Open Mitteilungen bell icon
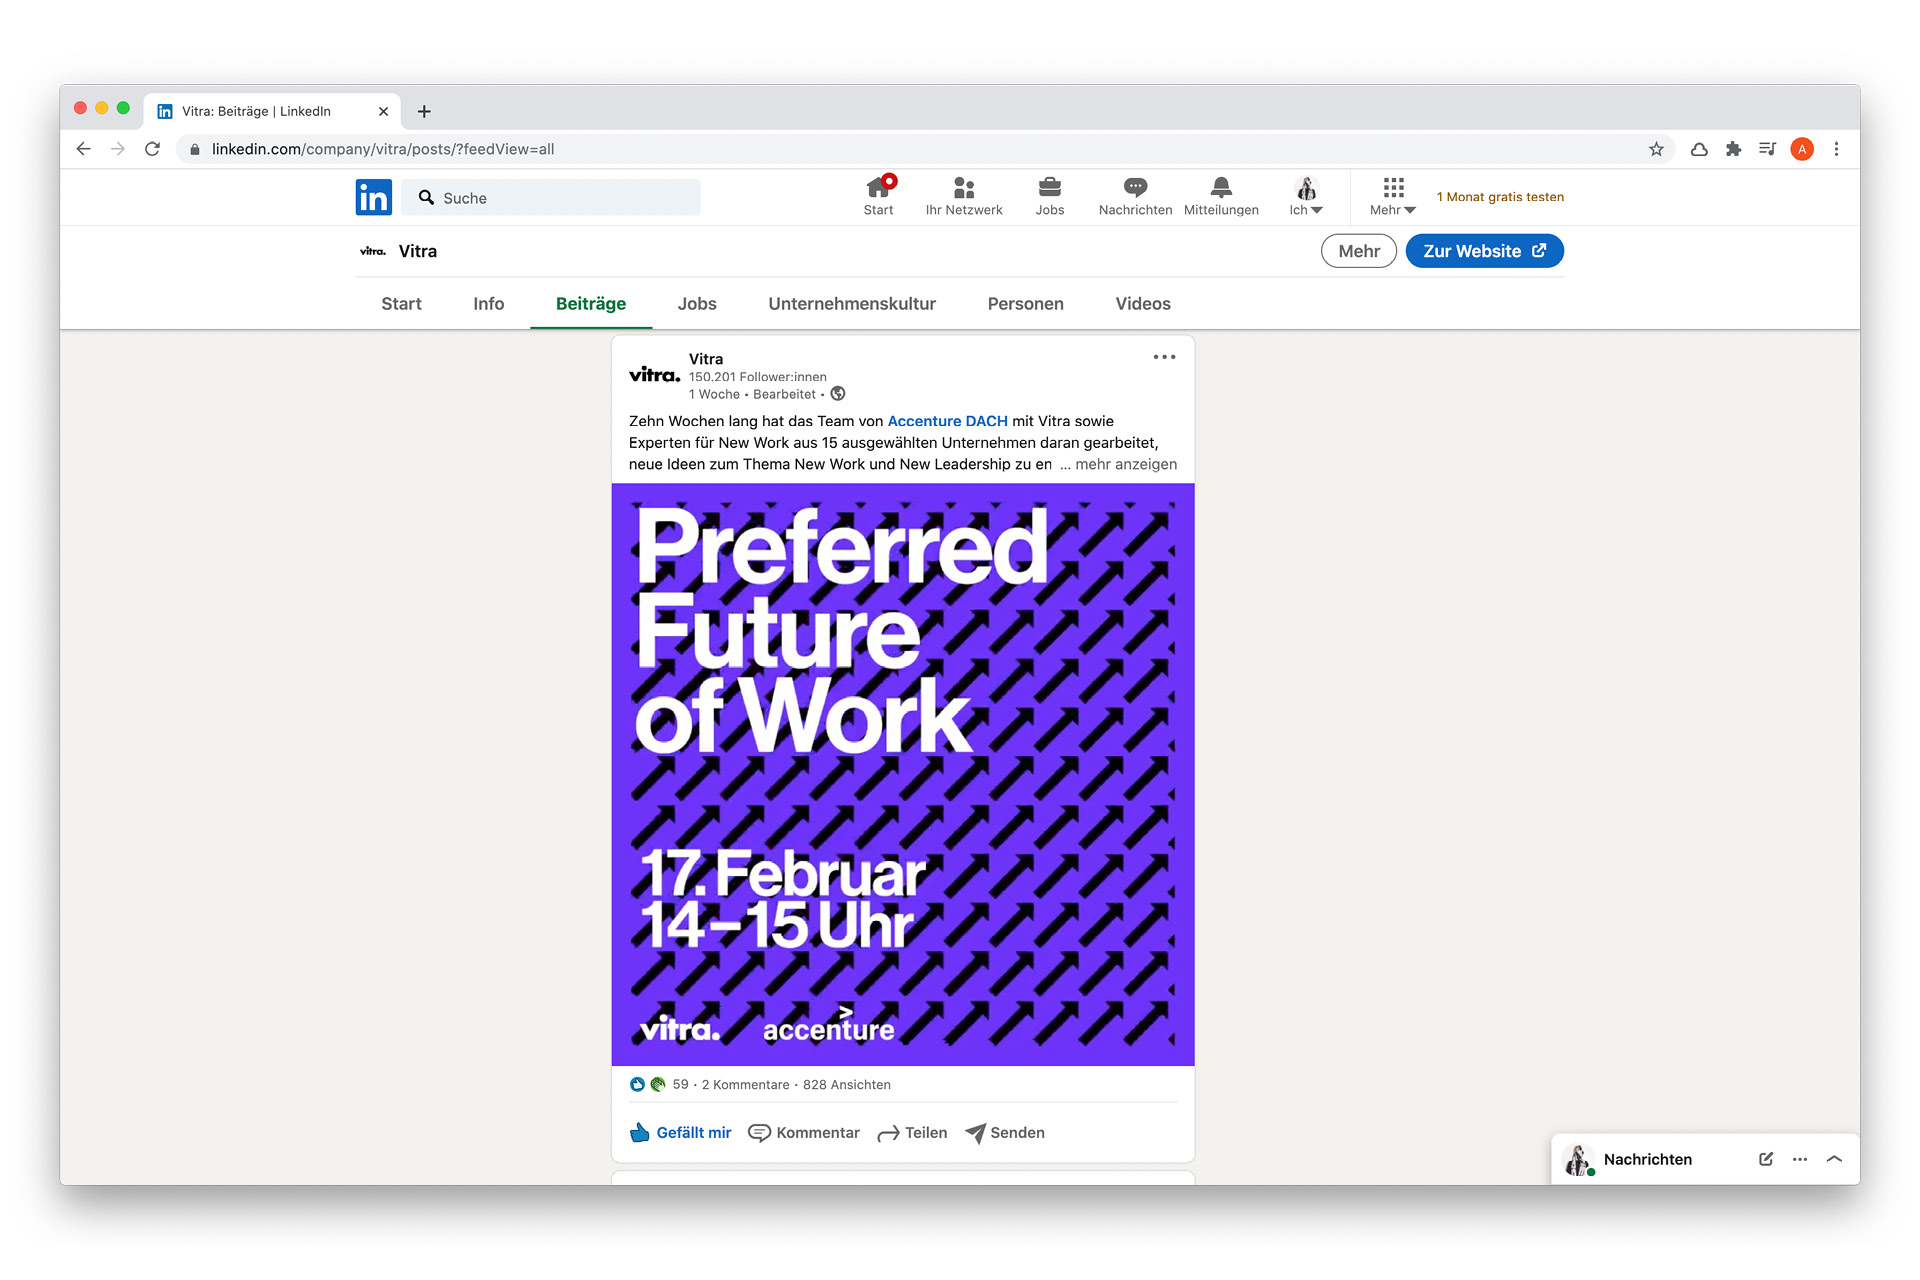The height and width of the screenshot is (1280, 1920). (x=1221, y=196)
